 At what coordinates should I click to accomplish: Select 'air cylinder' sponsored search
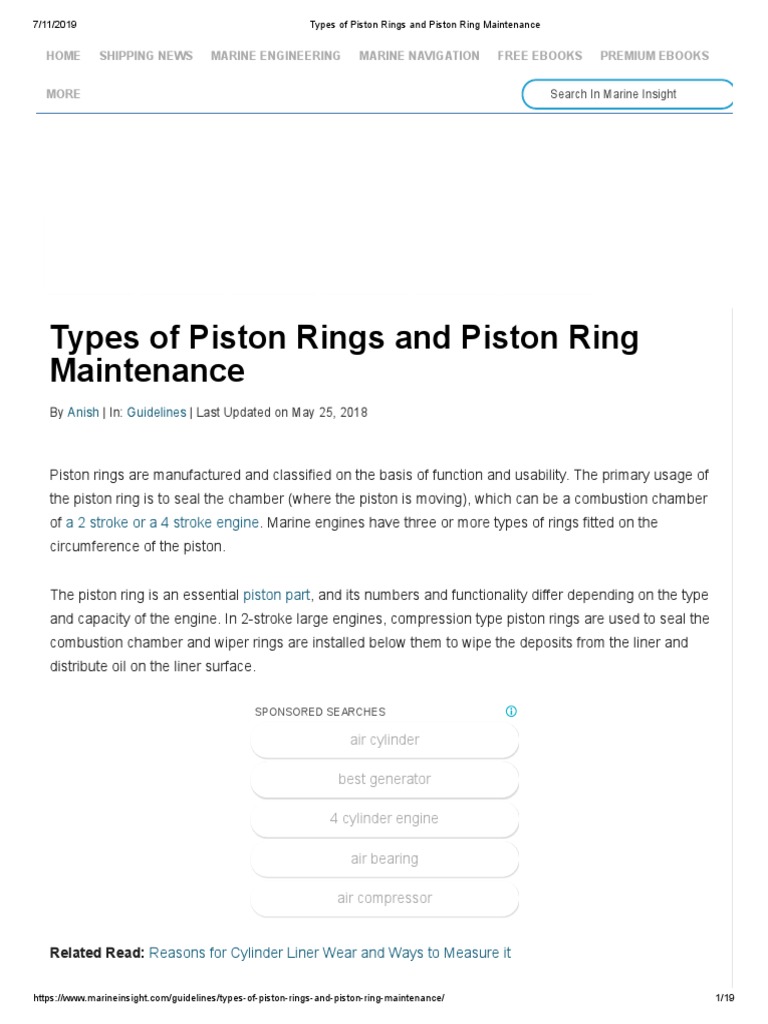tap(384, 740)
